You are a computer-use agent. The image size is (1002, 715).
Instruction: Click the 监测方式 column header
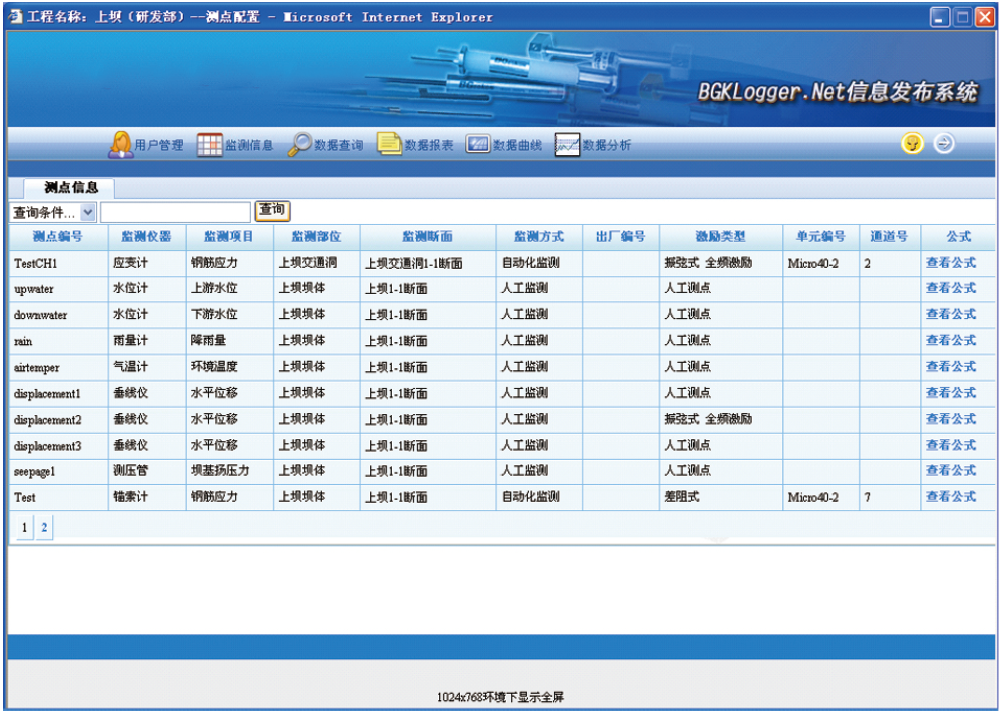coord(539,236)
